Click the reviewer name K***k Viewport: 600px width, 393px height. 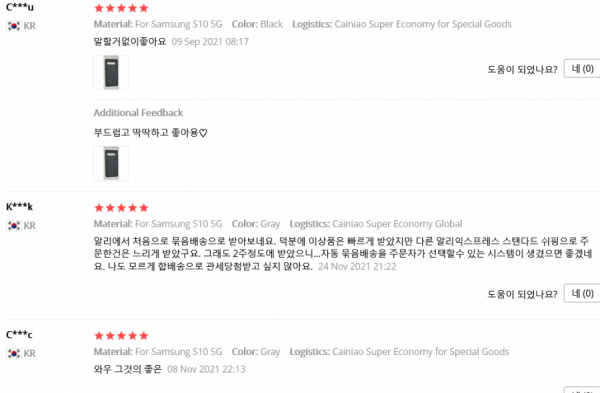click(x=20, y=207)
